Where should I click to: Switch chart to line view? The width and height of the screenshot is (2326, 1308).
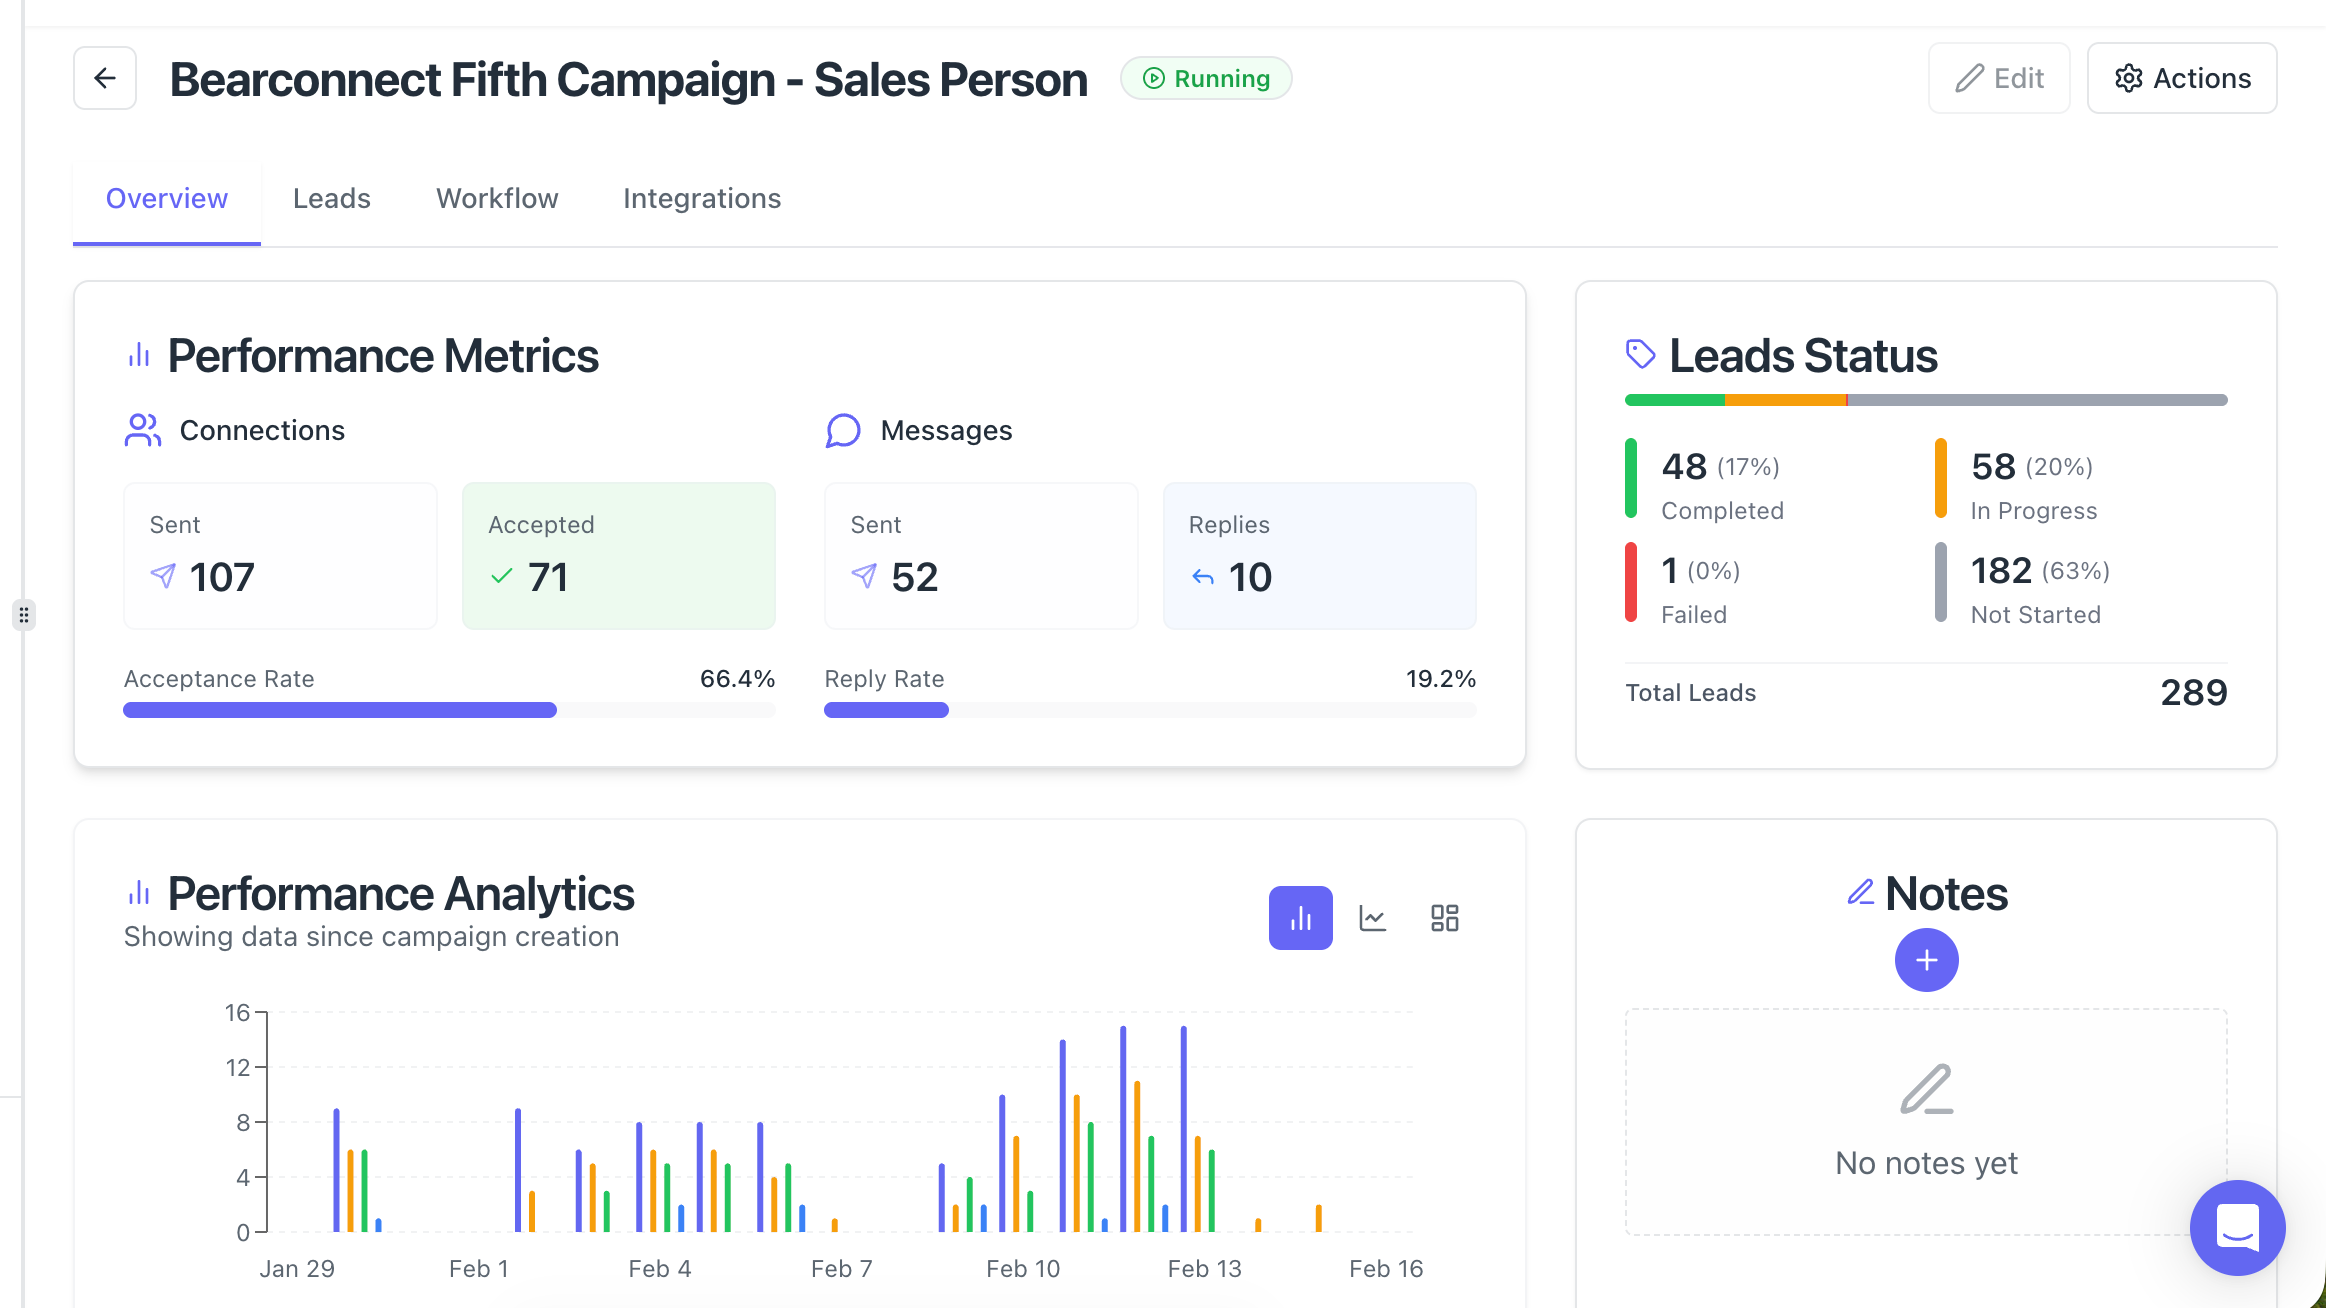click(1373, 918)
